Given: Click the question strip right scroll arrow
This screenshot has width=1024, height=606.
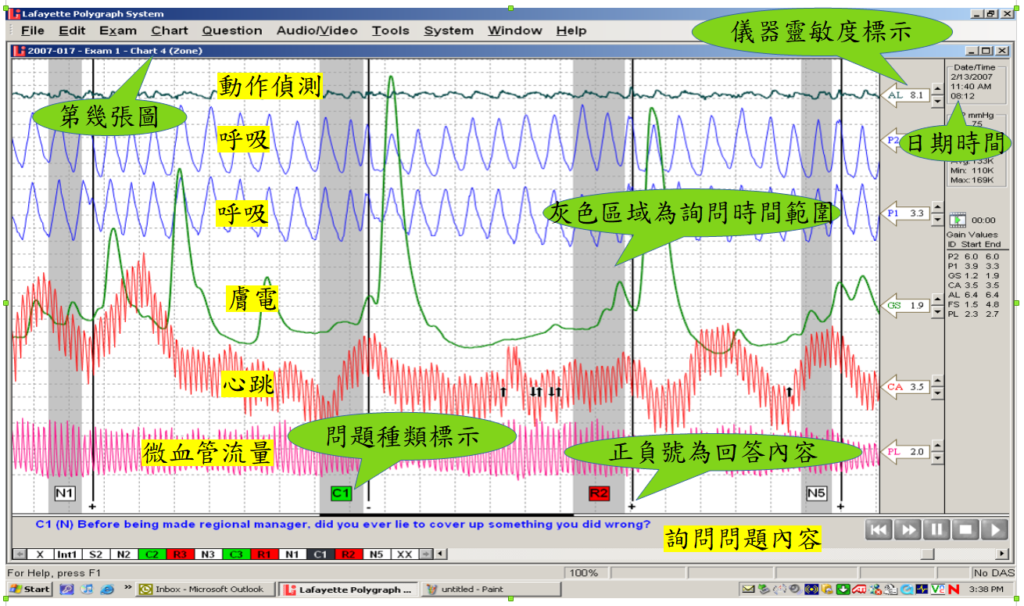Looking at the screenshot, I should 425,554.
